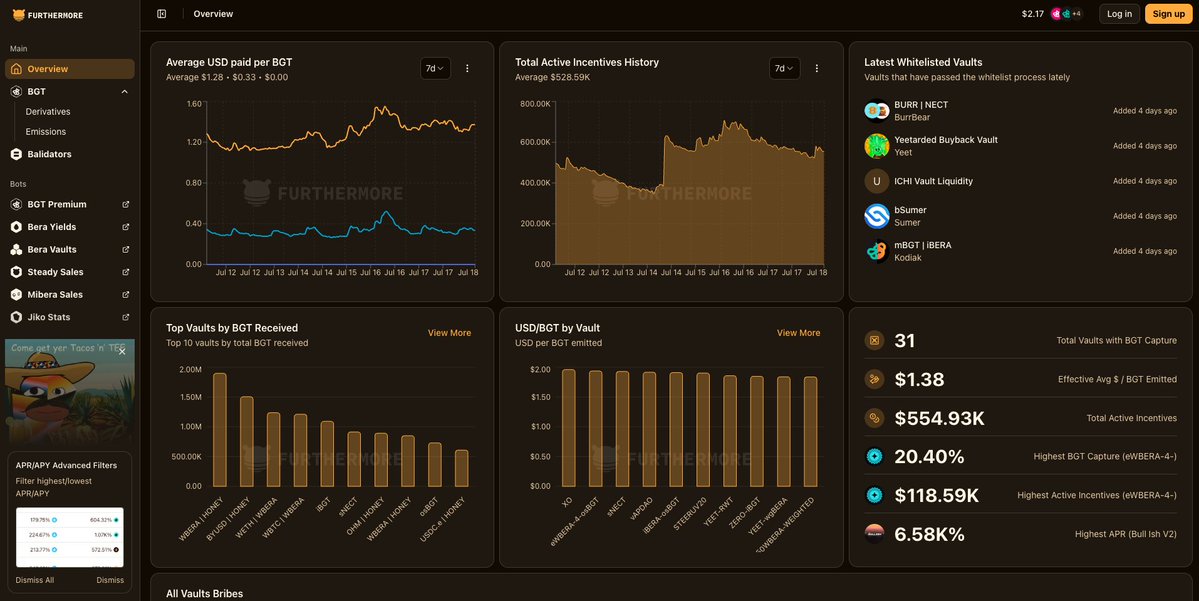Close the Tacos advertisement banner
Image resolution: width=1199 pixels, height=601 pixels.
(122, 352)
